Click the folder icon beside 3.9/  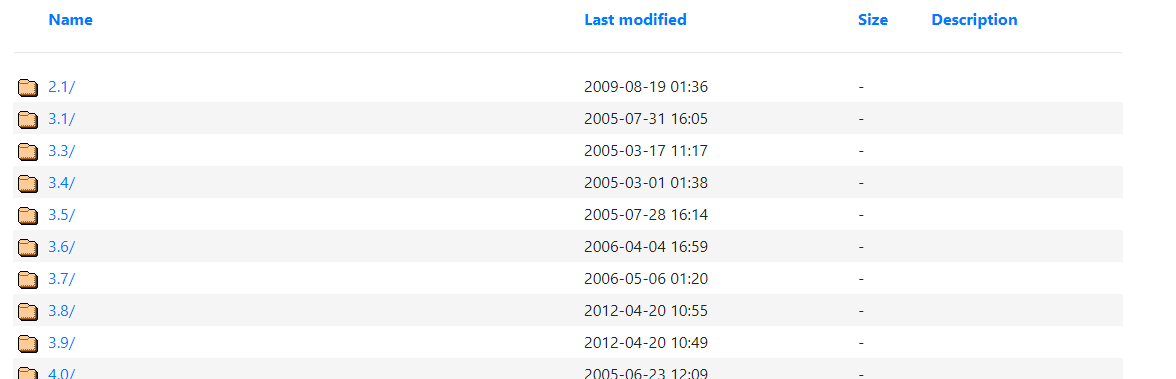coord(28,343)
